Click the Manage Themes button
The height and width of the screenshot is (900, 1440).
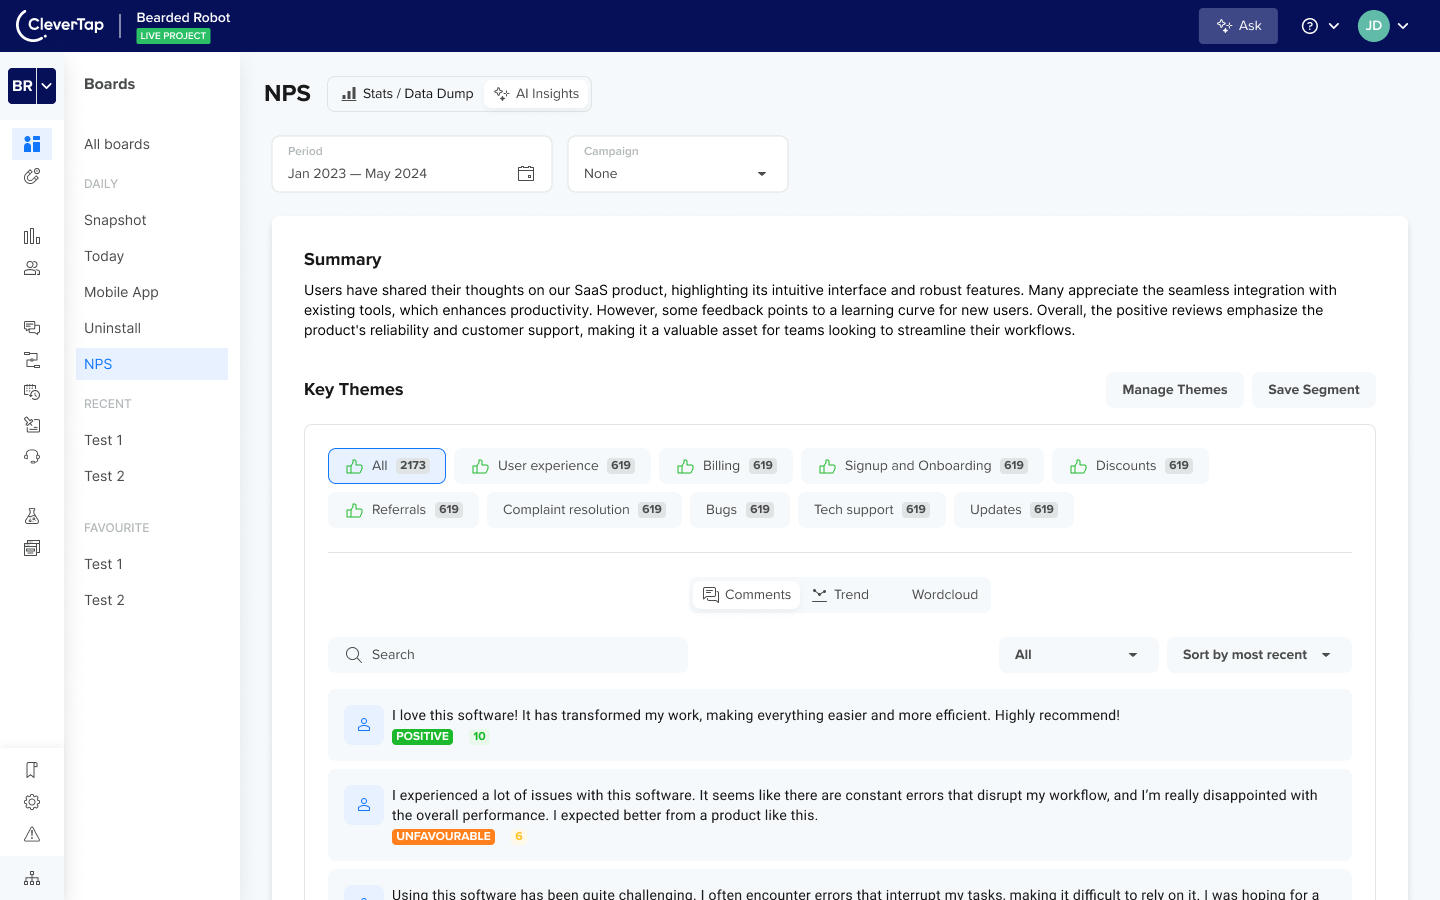point(1175,390)
